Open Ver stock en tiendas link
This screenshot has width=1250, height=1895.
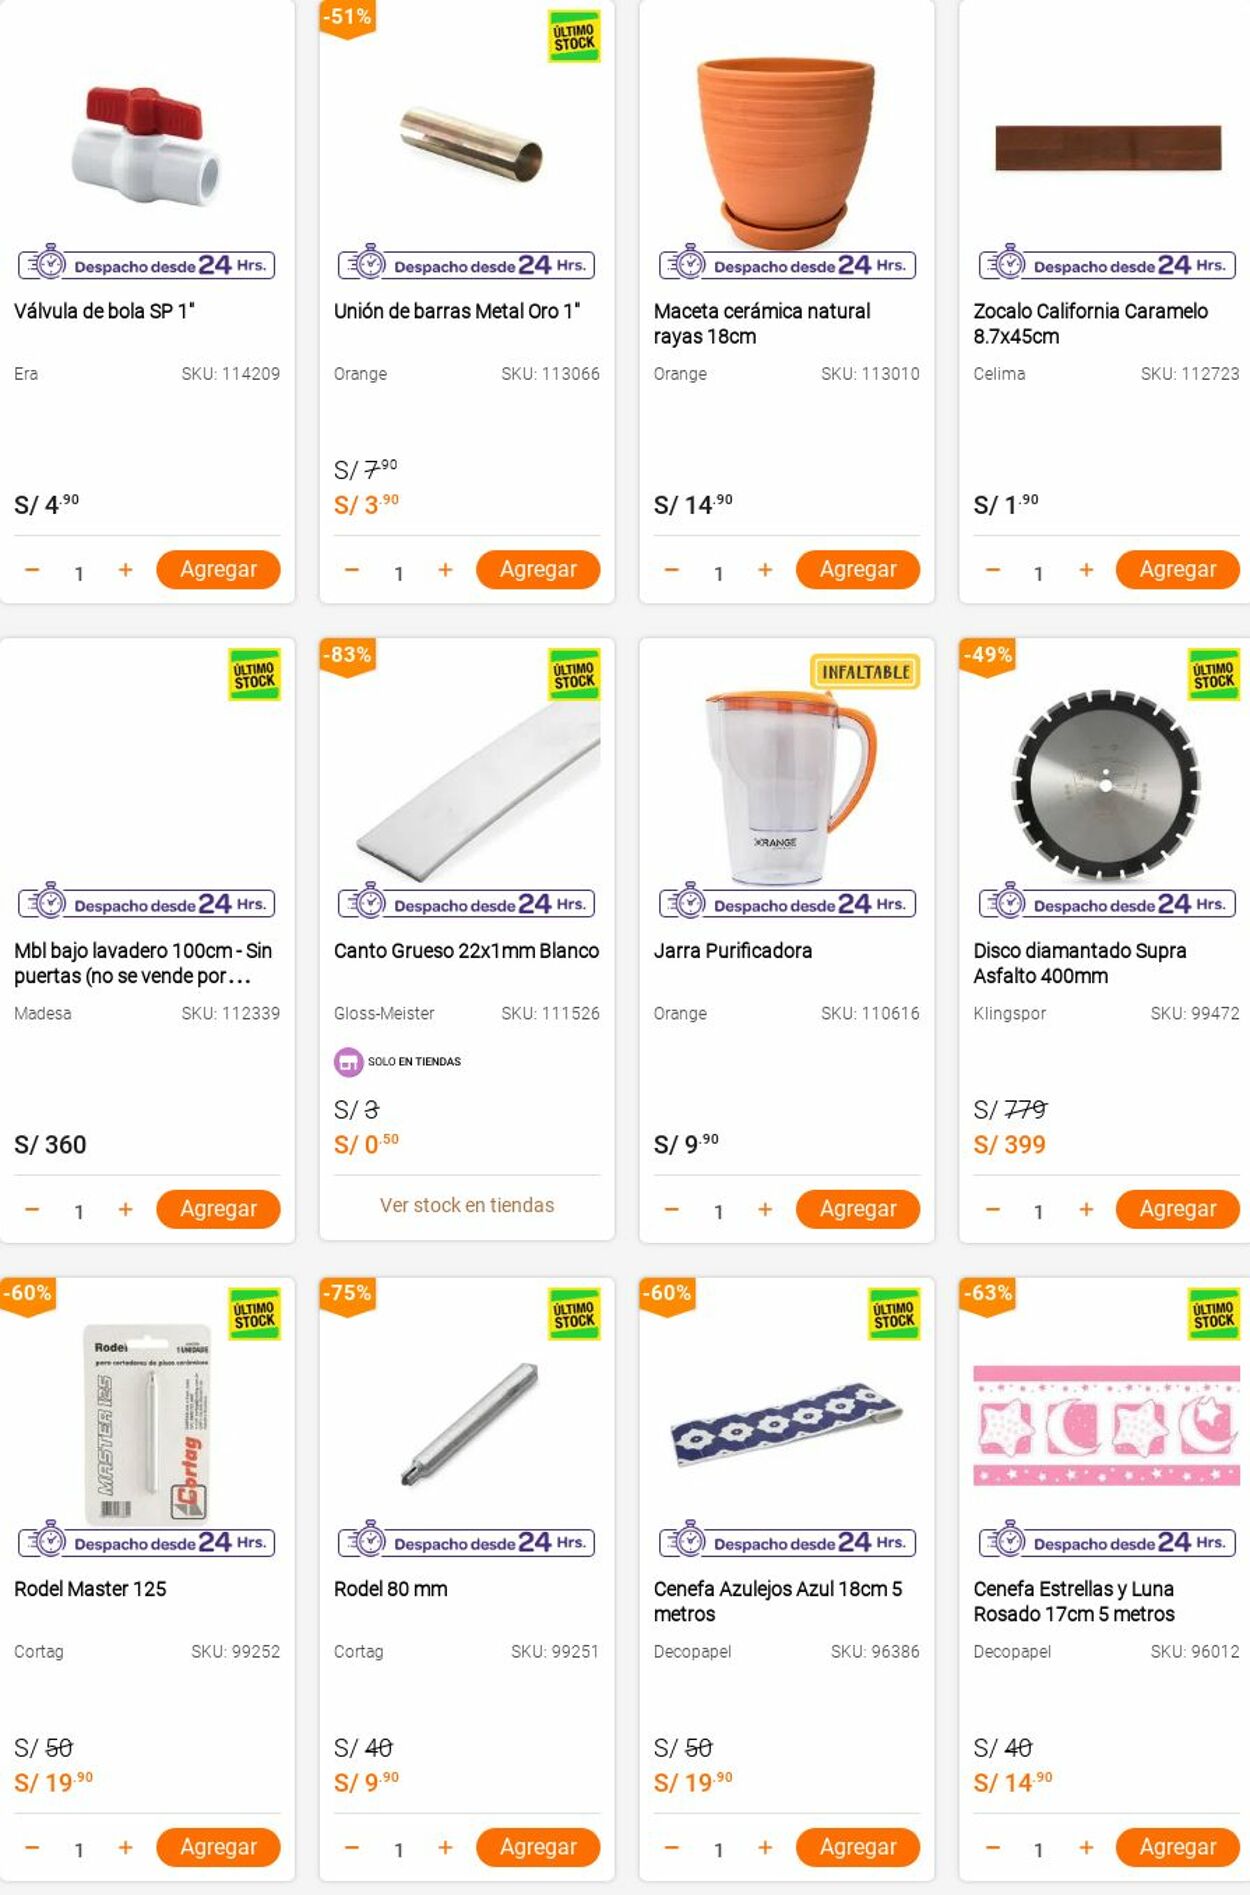pyautogui.click(x=467, y=1205)
